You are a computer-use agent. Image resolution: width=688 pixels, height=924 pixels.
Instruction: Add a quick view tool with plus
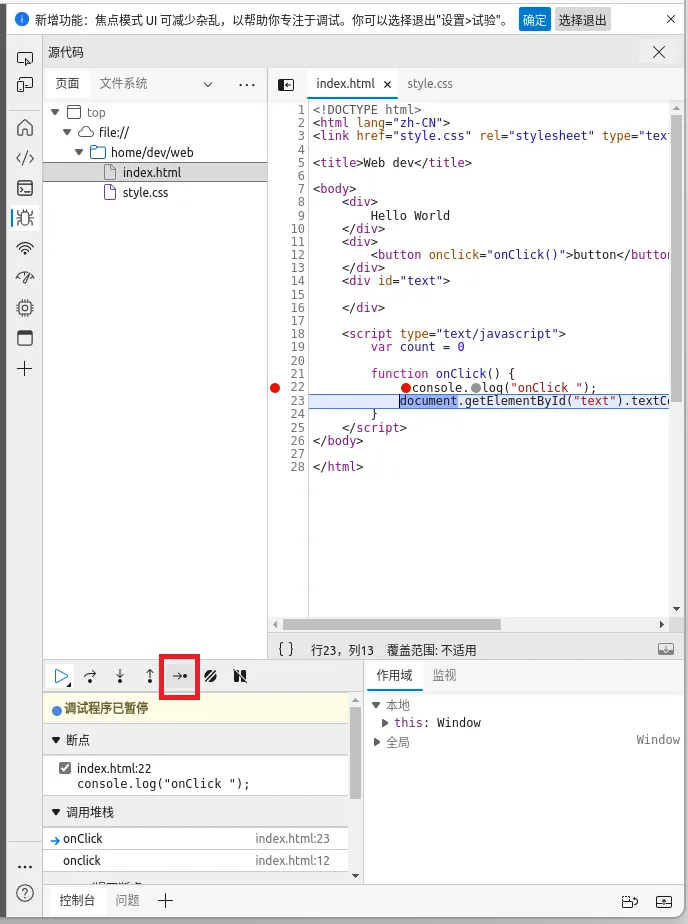pos(166,900)
